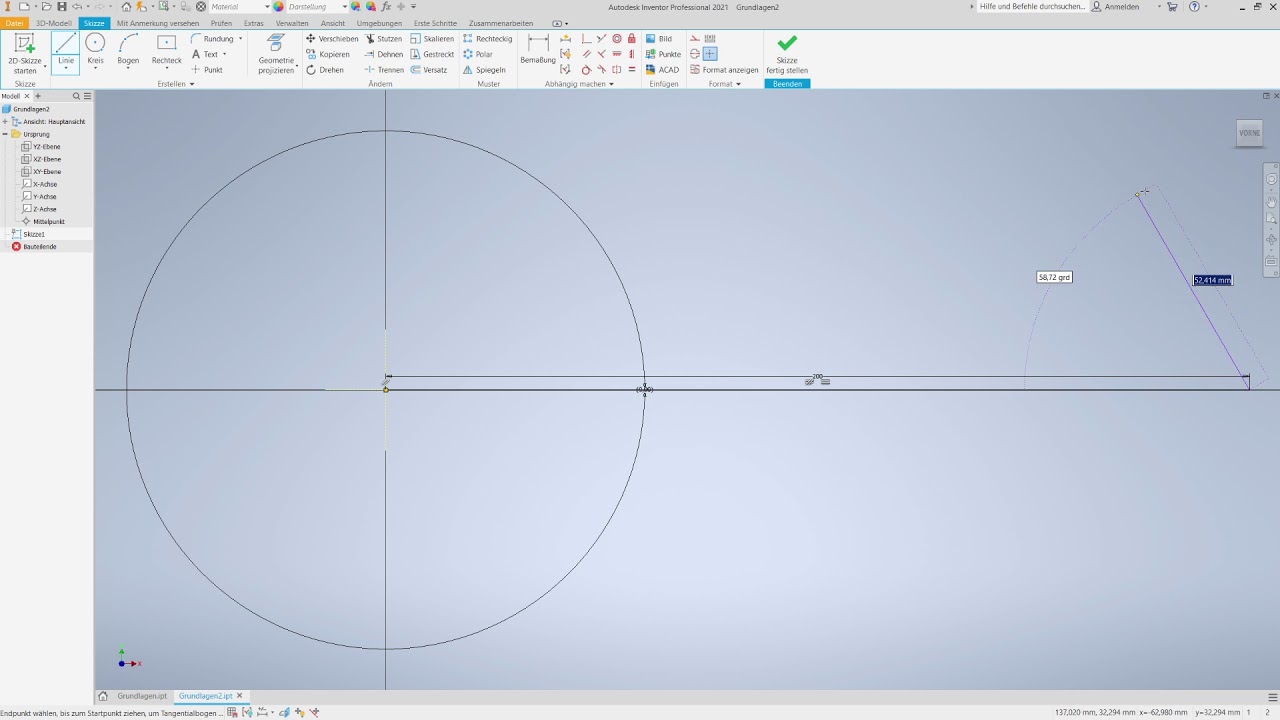Open the Extras tab
The height and width of the screenshot is (720, 1280).
(254, 23)
